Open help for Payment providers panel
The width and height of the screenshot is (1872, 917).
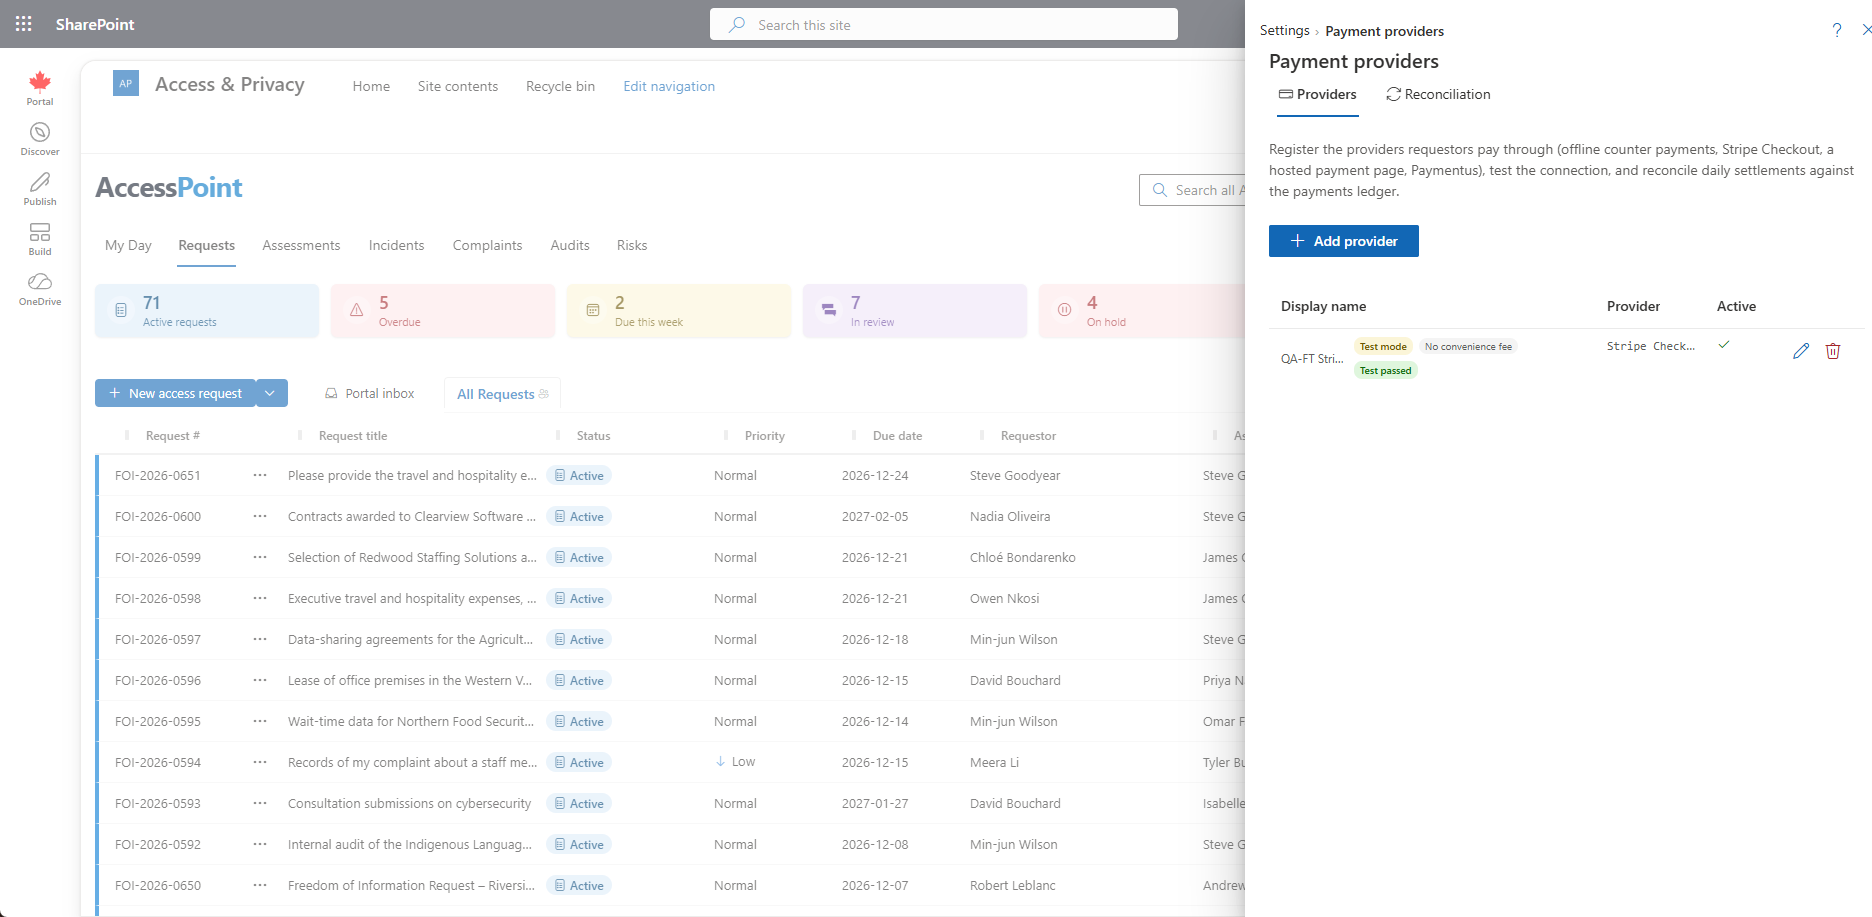1837,30
